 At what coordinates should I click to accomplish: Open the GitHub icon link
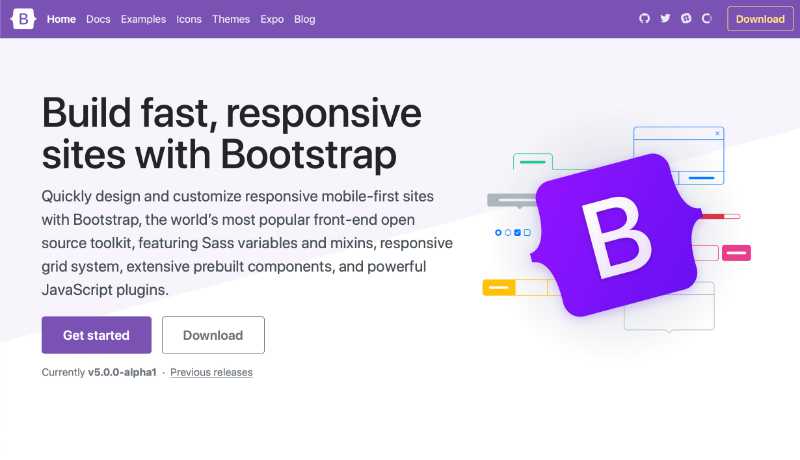click(644, 18)
